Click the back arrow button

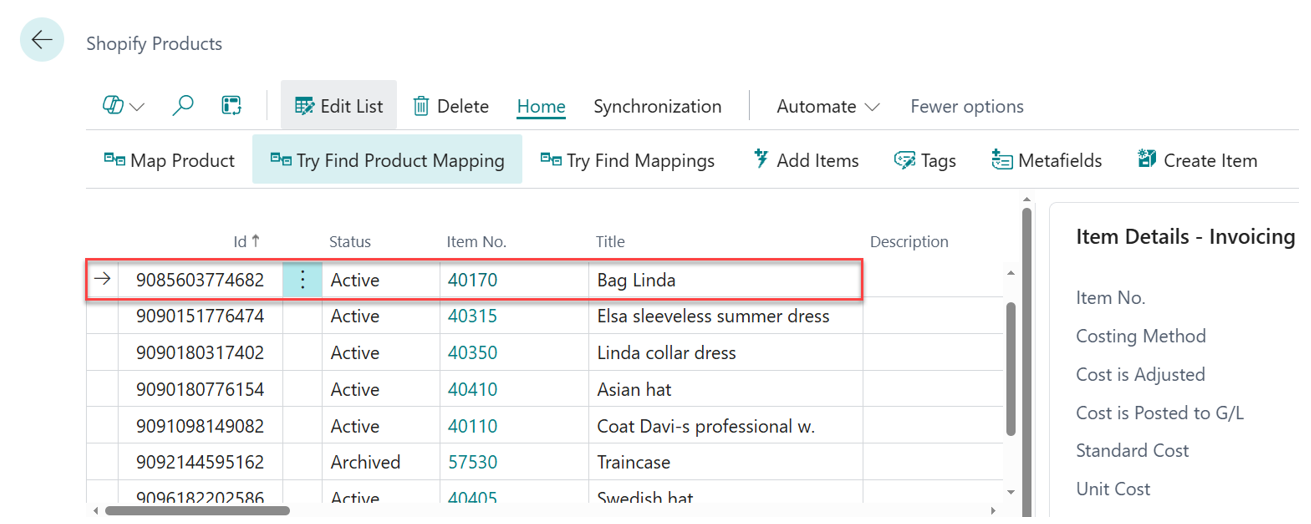coord(42,40)
